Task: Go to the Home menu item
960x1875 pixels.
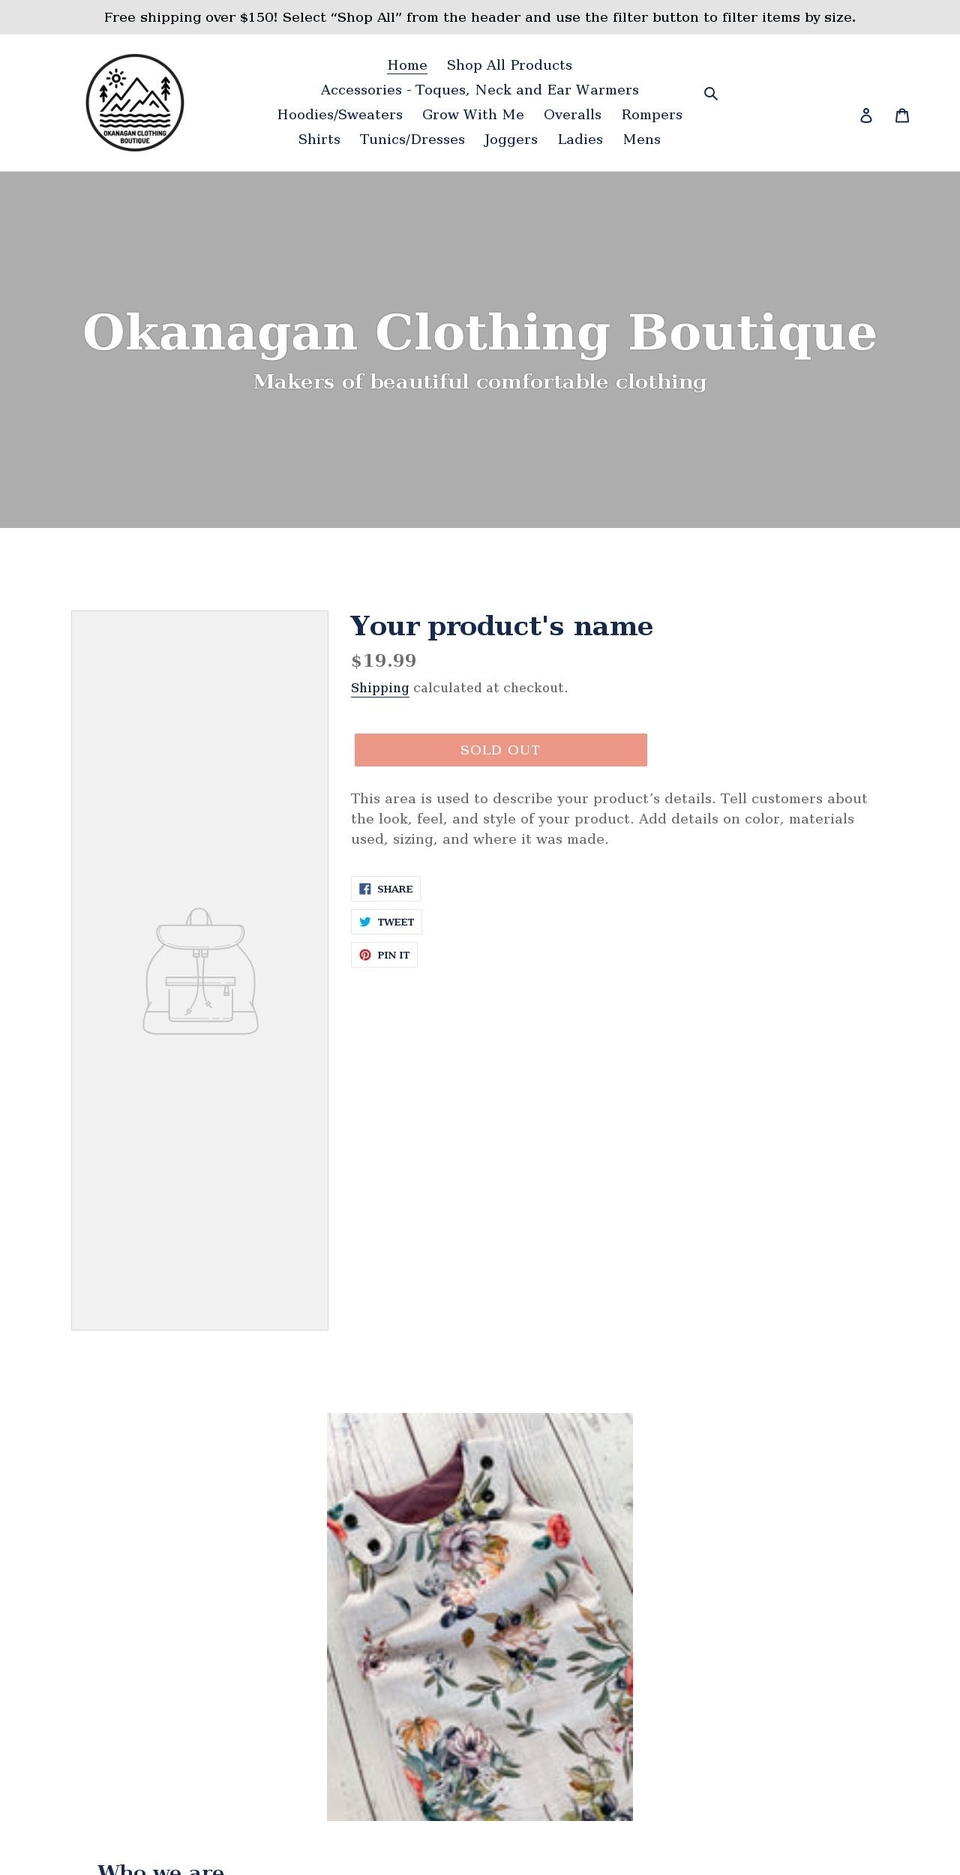Action: (x=407, y=65)
